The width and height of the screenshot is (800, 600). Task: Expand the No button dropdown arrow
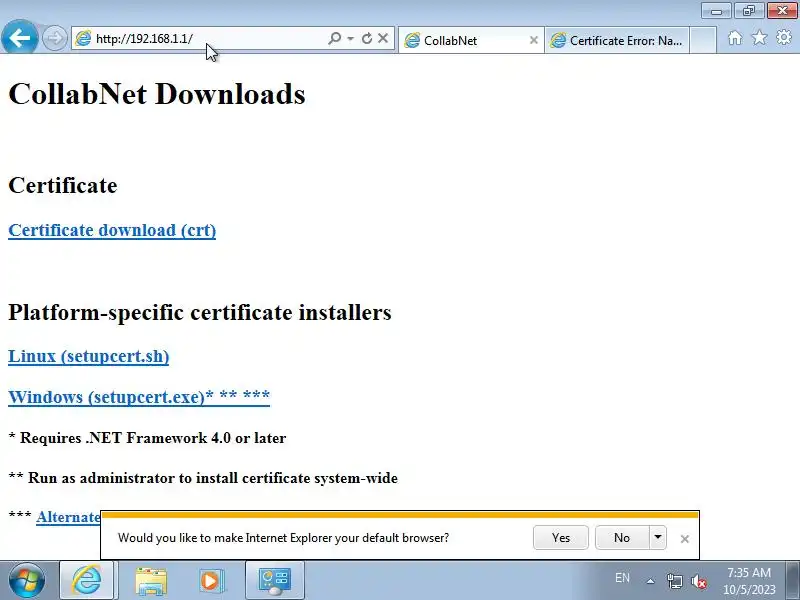(658, 538)
